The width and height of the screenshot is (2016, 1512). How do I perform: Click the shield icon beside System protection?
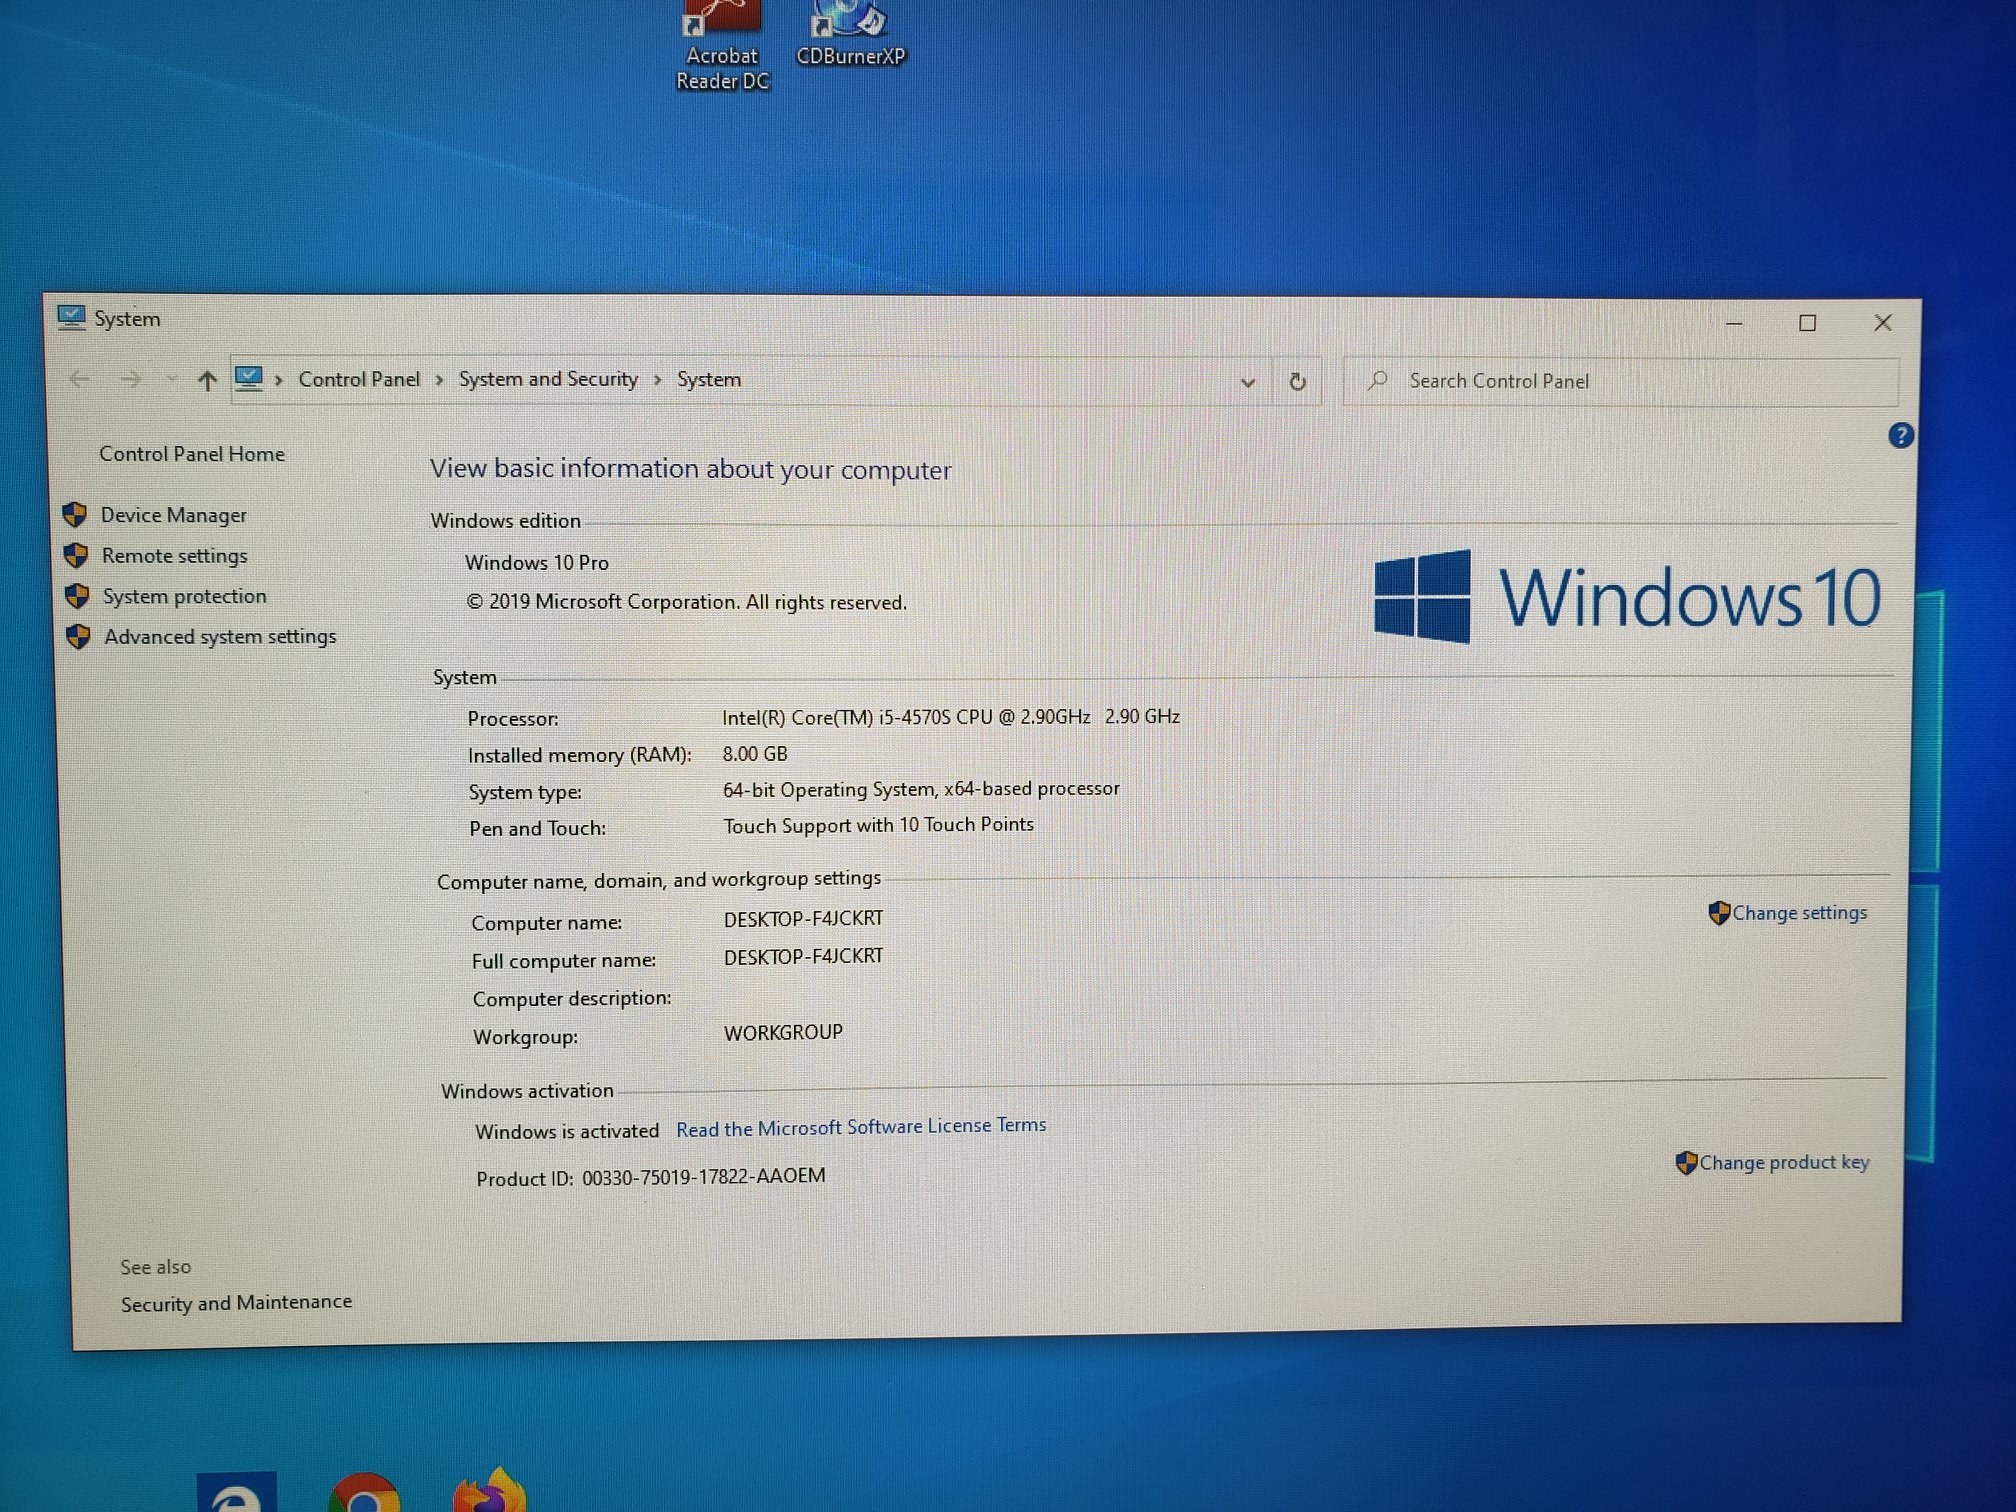coord(76,596)
